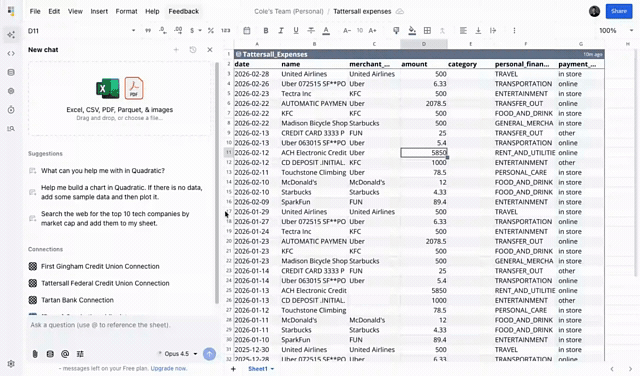Open cell borders menu
The height and width of the screenshot is (376, 640).
[x=427, y=31]
